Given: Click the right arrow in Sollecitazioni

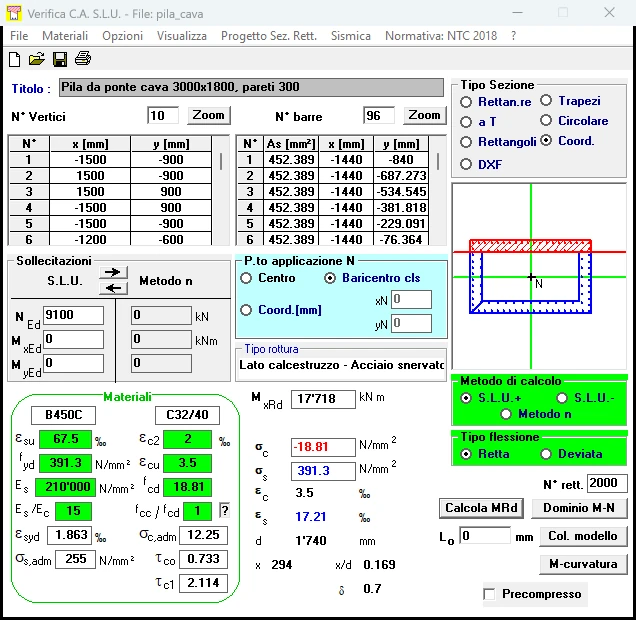Looking at the screenshot, I should [x=113, y=272].
